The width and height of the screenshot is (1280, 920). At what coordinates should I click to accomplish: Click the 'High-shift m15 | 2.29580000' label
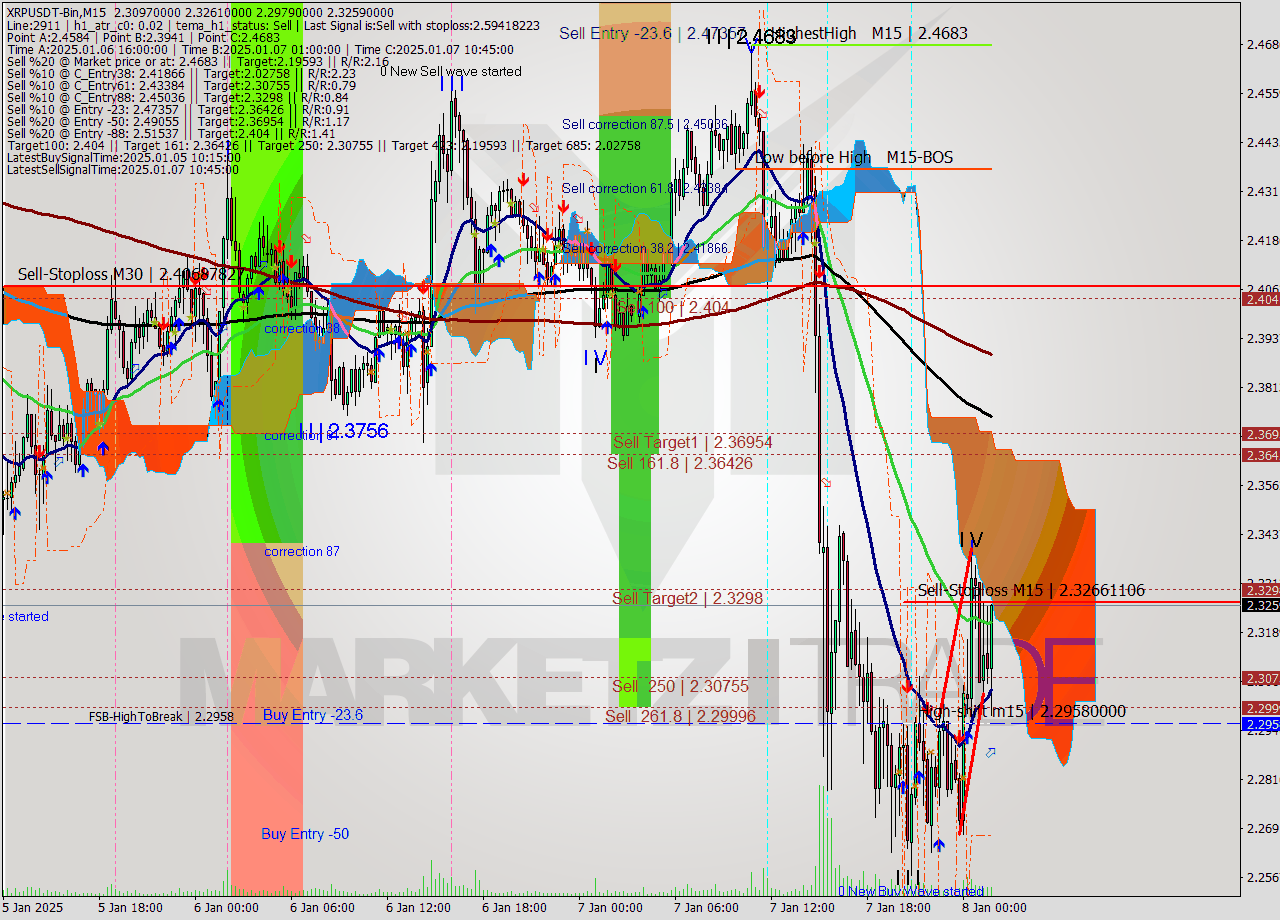point(1022,711)
